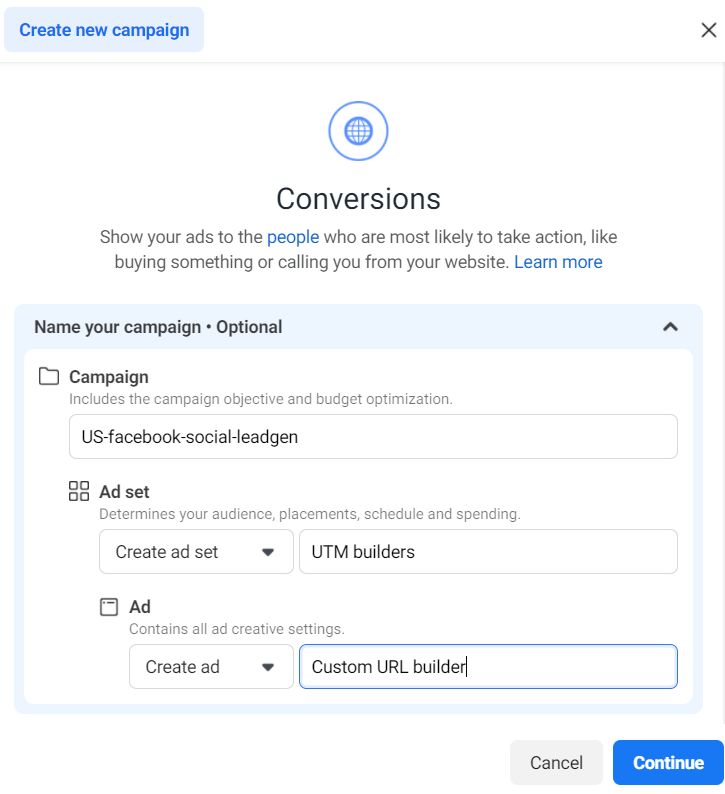This screenshot has width=725, height=794.
Task: Click the Campaign section label
Action: [108, 377]
